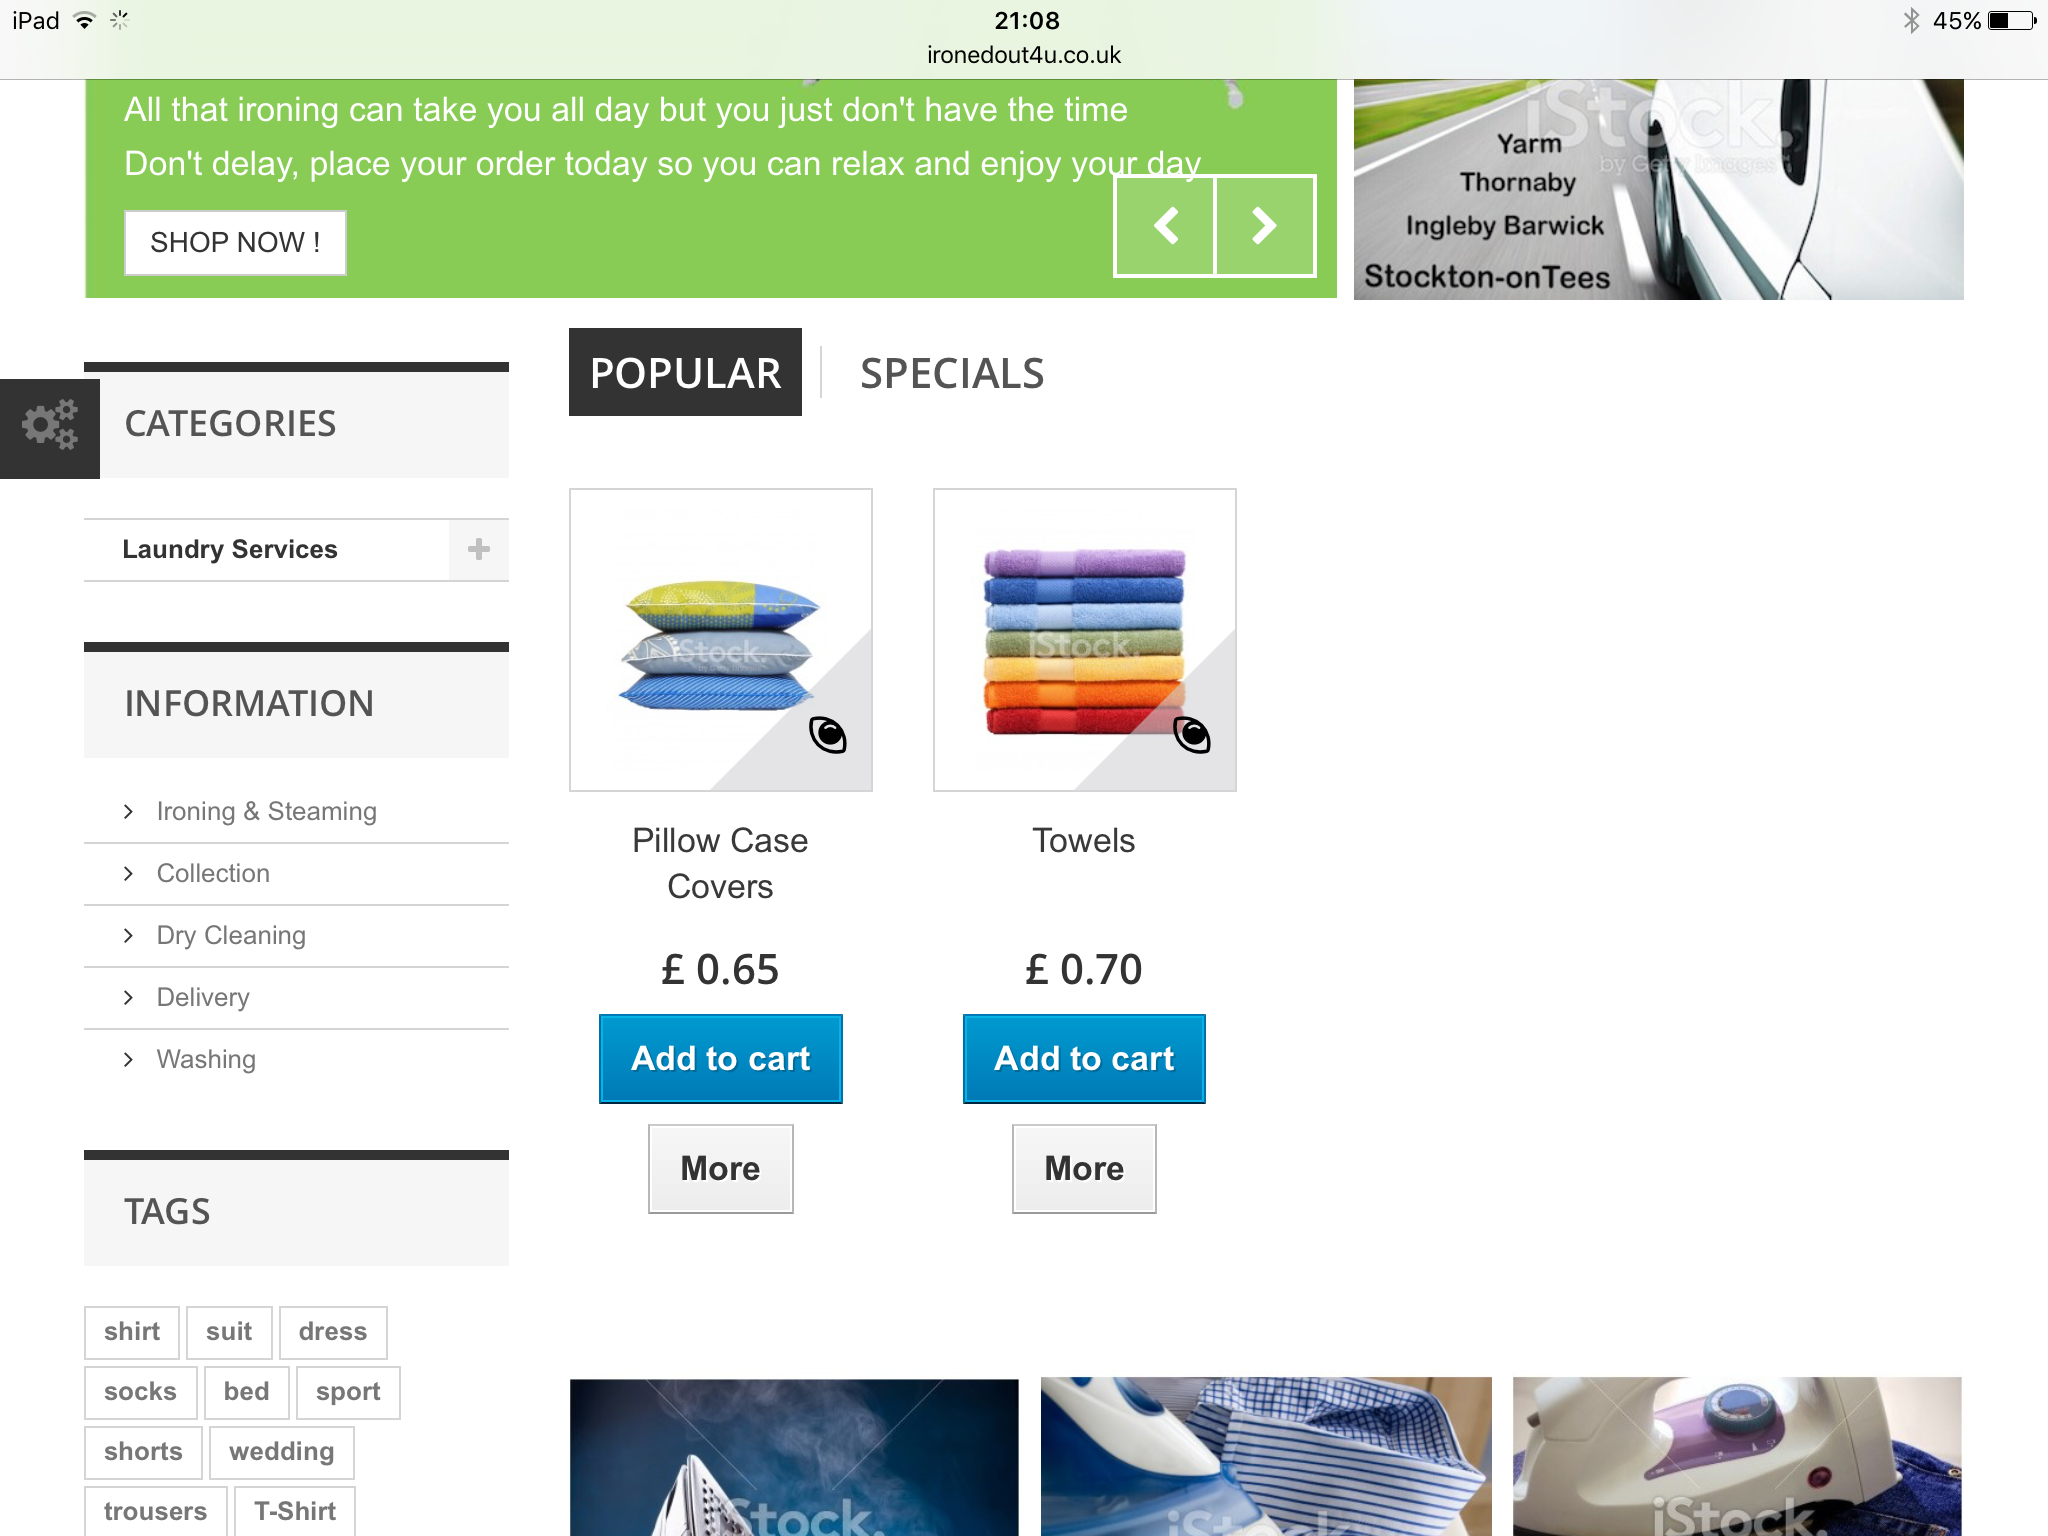Quick view Towels eye icon
This screenshot has width=2048, height=1536.
coord(1192,736)
